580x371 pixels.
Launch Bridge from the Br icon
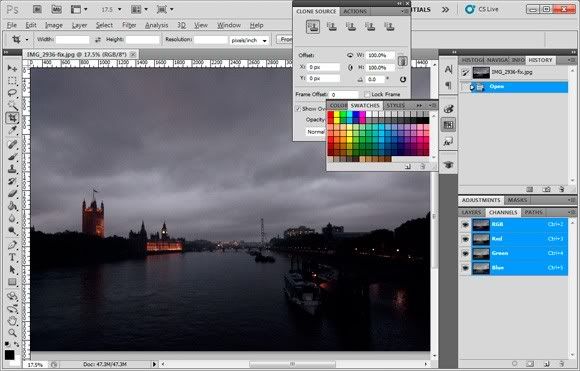coord(37,9)
